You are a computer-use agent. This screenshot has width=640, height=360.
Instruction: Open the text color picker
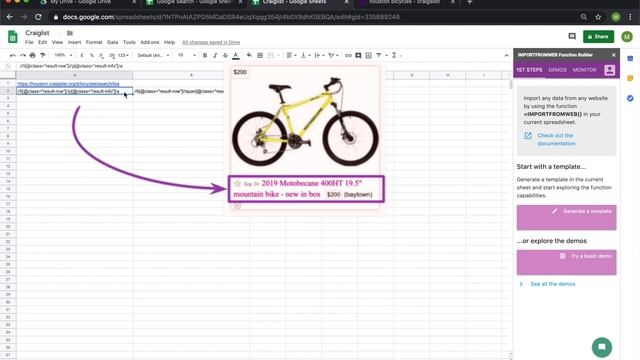(236, 55)
